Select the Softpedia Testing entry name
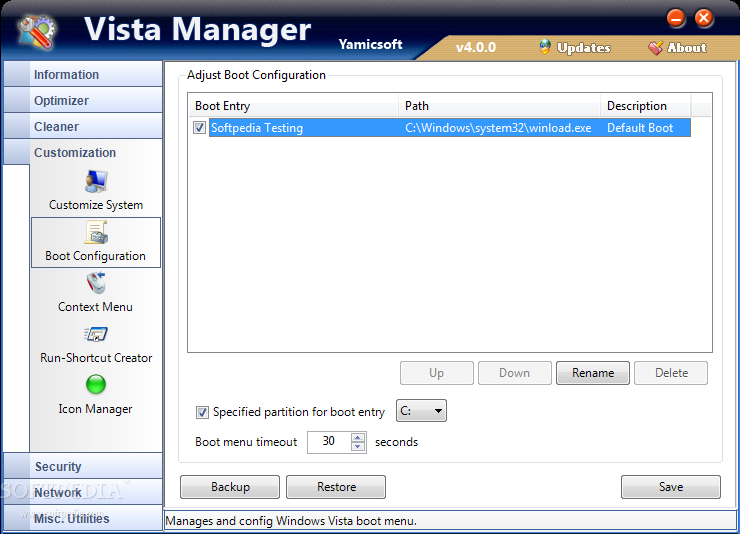The image size is (740, 534). pyautogui.click(x=257, y=128)
